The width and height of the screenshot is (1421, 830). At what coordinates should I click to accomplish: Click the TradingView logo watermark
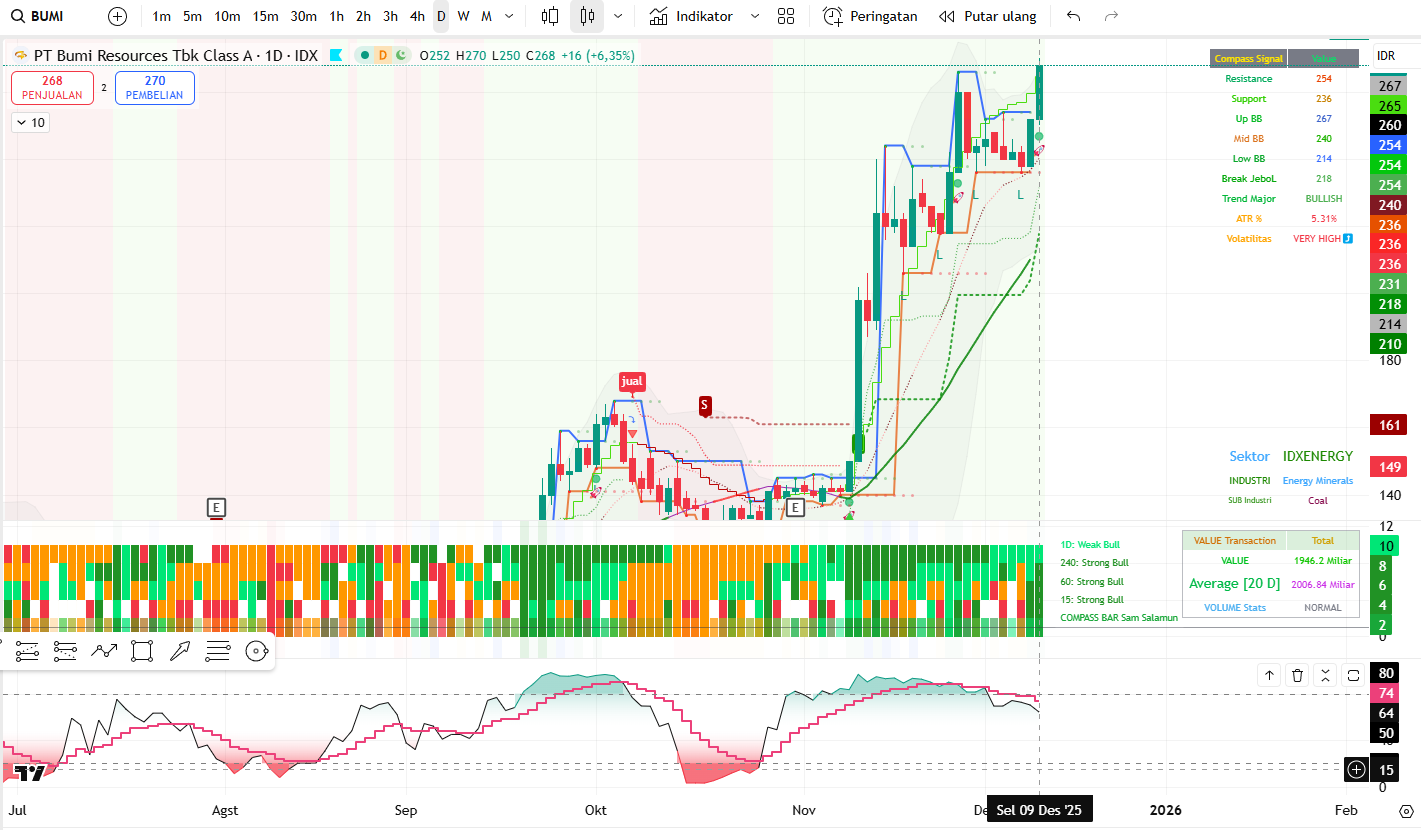[x=30, y=772]
